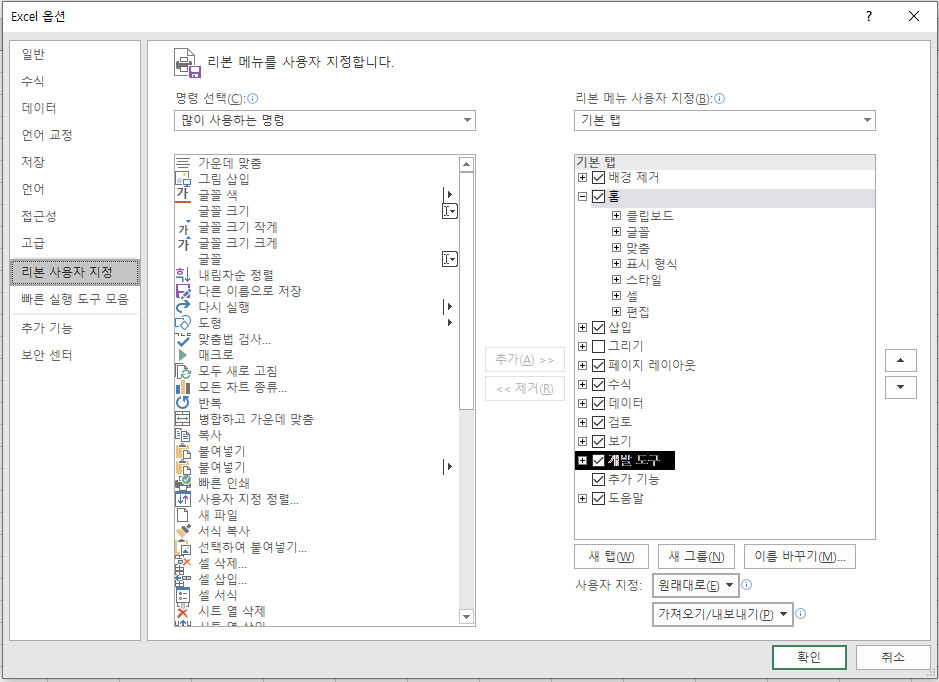Click the 서식 복사 brush icon
This screenshot has width=939, height=682.
pos(183,531)
